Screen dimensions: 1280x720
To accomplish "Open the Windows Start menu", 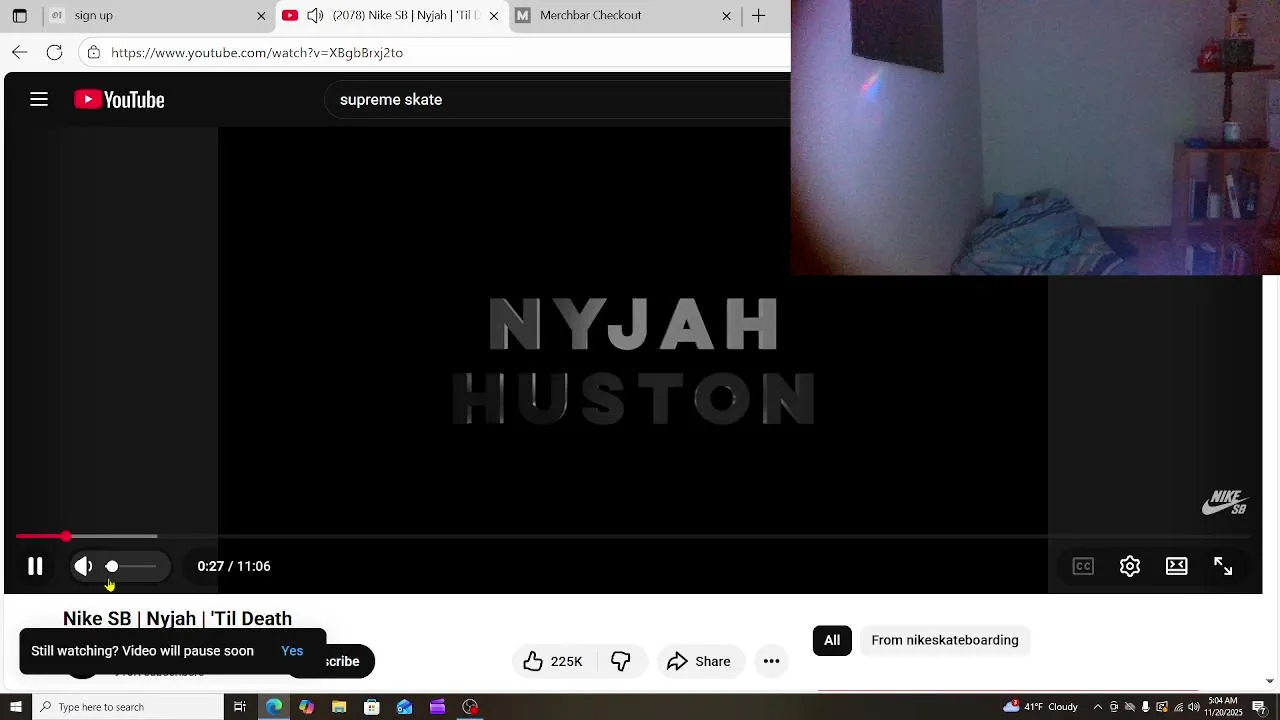I will click(15, 707).
